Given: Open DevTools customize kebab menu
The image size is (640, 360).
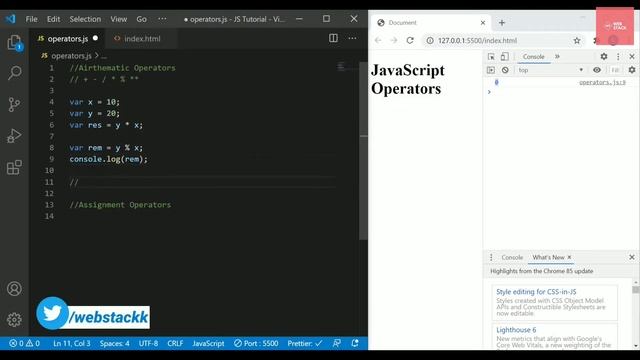Looking at the screenshot, I should point(618,57).
